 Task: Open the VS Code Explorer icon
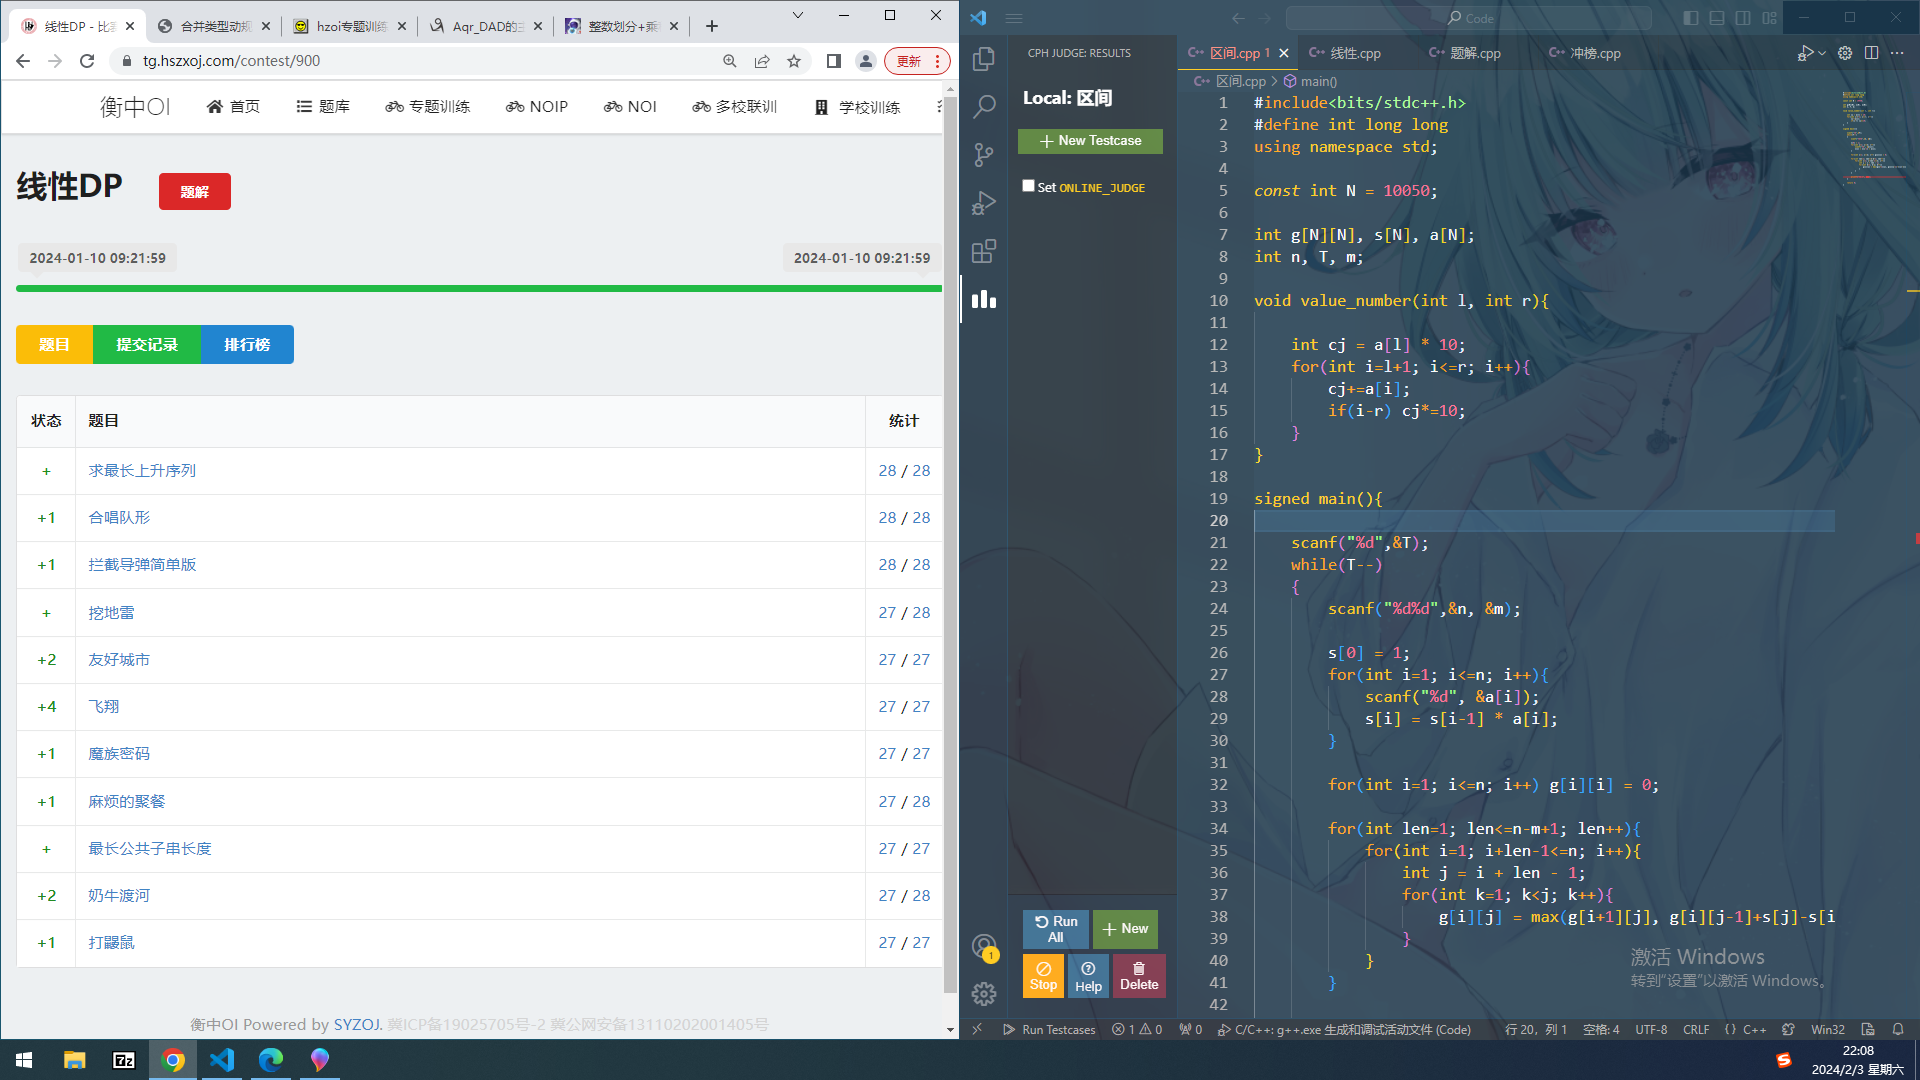984,58
